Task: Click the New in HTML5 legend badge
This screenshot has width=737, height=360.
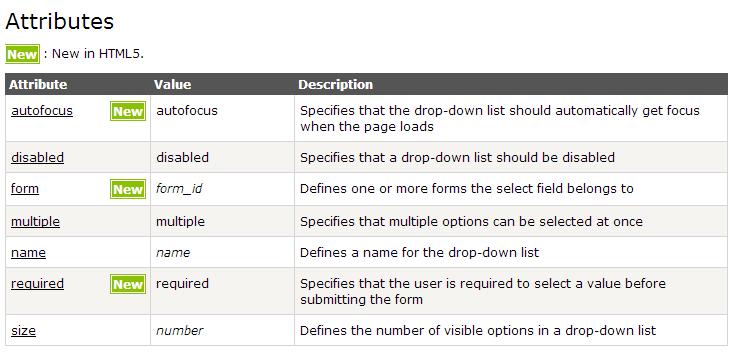Action: tap(22, 54)
